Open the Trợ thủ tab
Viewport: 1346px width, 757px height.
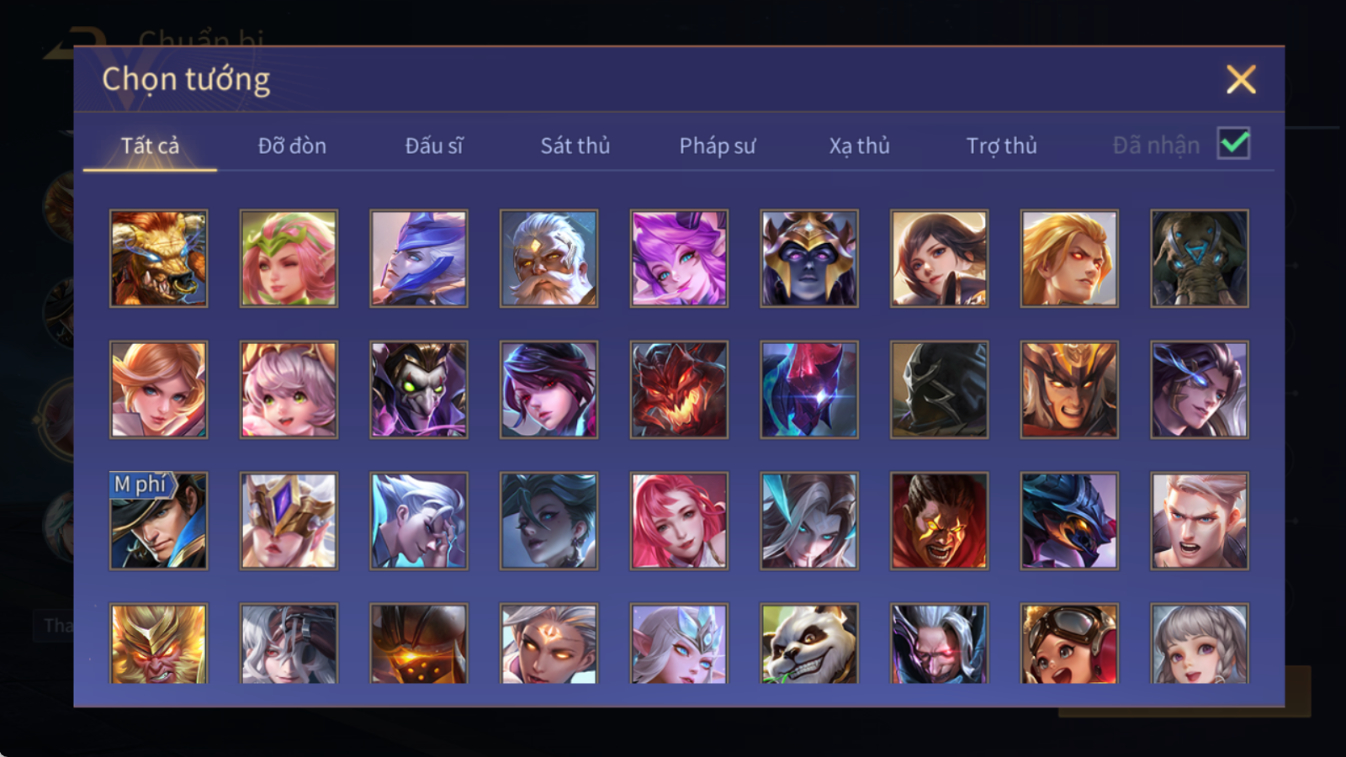click(x=1001, y=146)
